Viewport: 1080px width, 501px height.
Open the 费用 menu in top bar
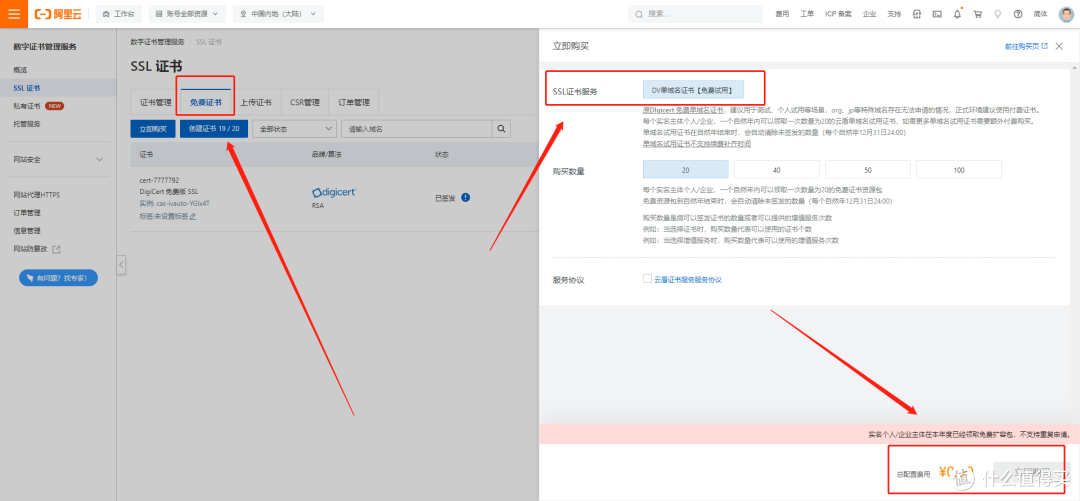[x=782, y=14]
